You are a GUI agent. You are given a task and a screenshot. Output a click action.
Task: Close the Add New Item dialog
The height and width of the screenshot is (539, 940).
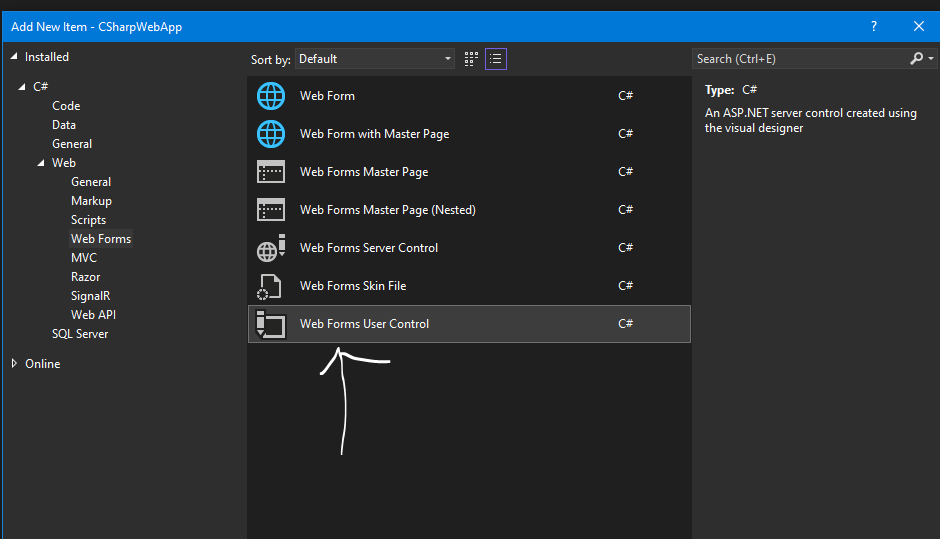(919, 26)
